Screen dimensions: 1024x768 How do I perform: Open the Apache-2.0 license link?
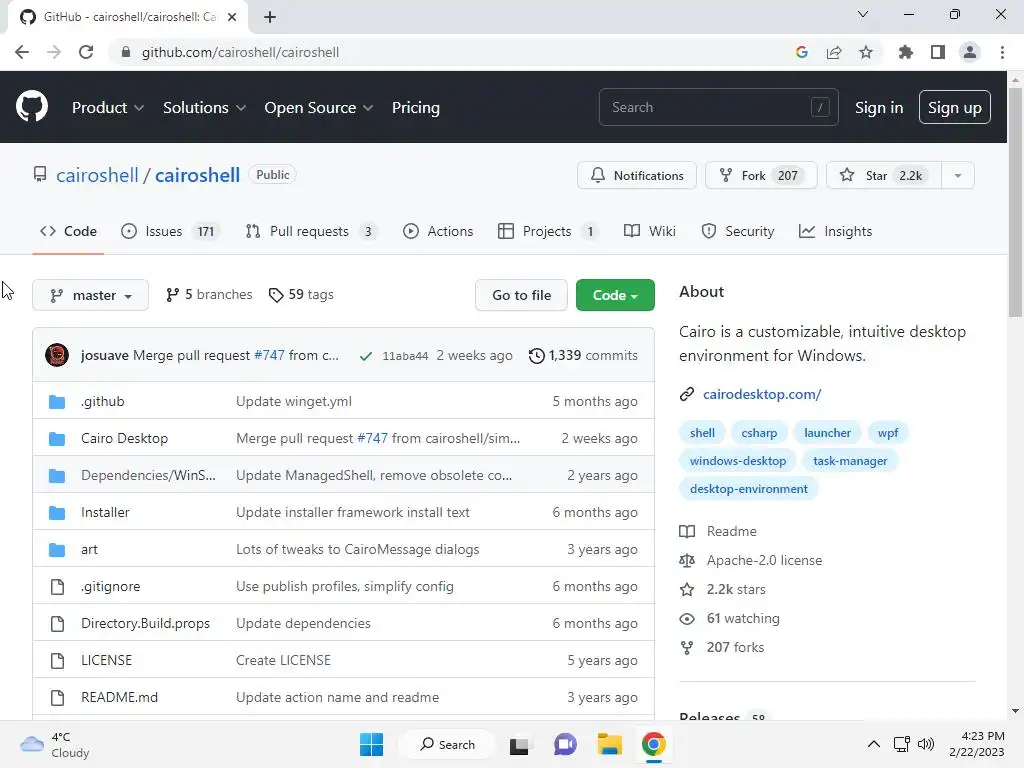pos(764,560)
